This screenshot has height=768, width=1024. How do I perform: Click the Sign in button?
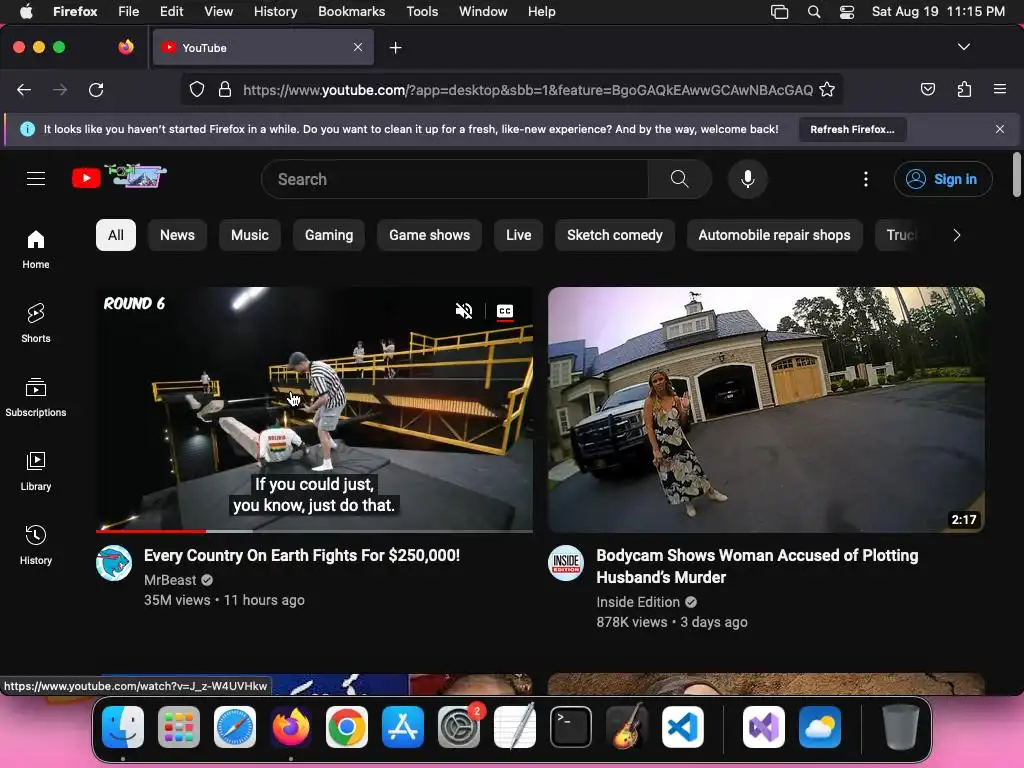coord(943,179)
